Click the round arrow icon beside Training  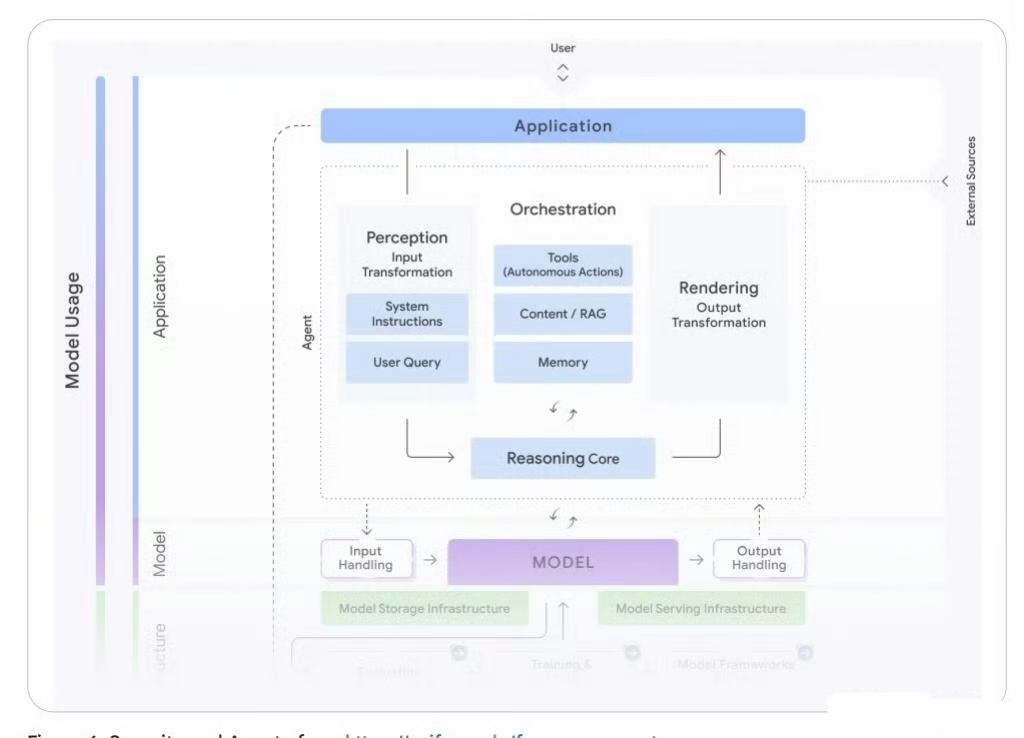(x=632, y=653)
